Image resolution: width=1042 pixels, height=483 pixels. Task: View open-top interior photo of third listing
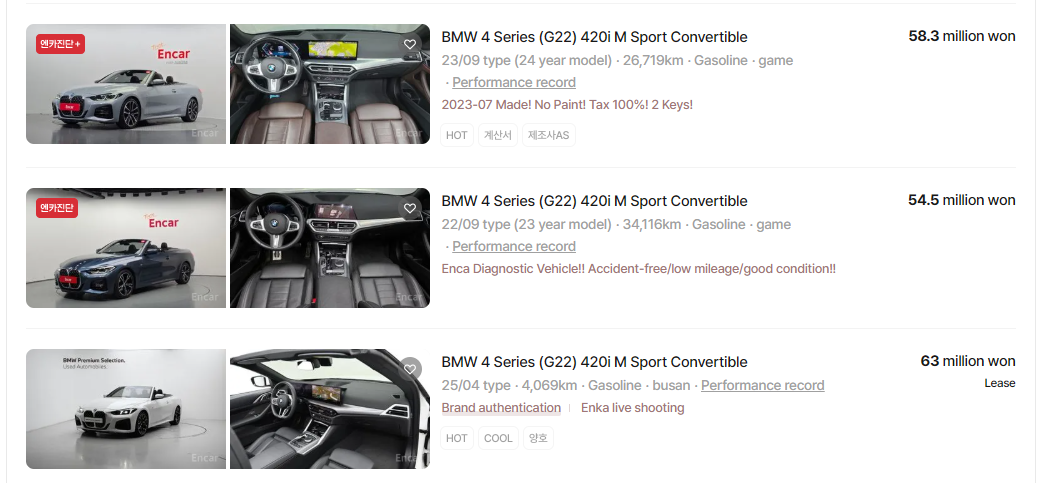point(330,409)
